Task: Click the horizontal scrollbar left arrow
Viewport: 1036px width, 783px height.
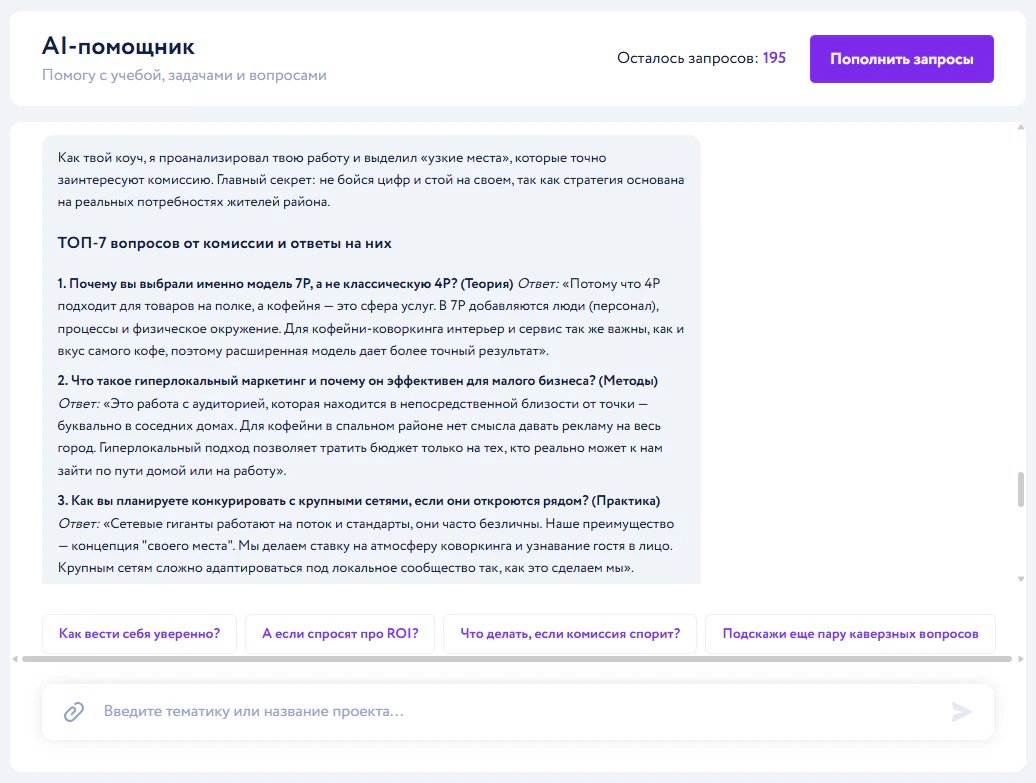Action: pos(15,659)
